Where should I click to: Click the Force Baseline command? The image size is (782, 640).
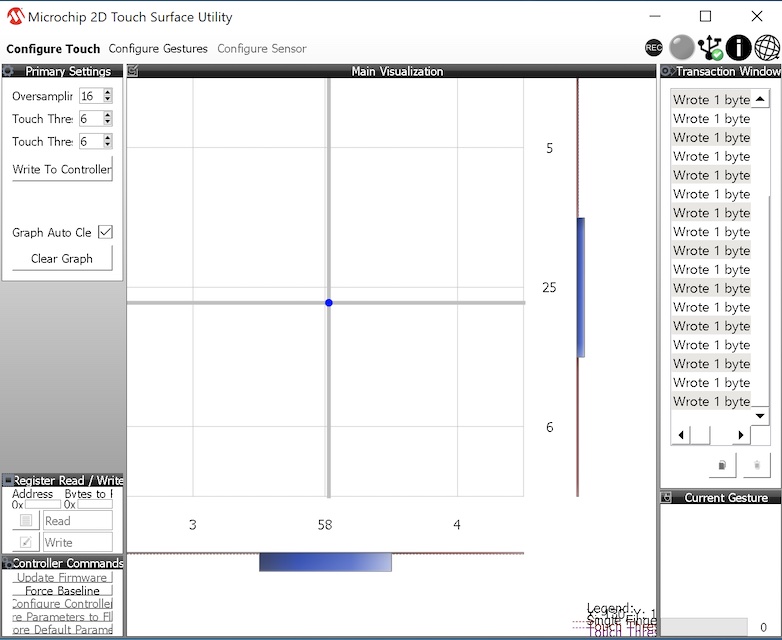click(x=62, y=591)
